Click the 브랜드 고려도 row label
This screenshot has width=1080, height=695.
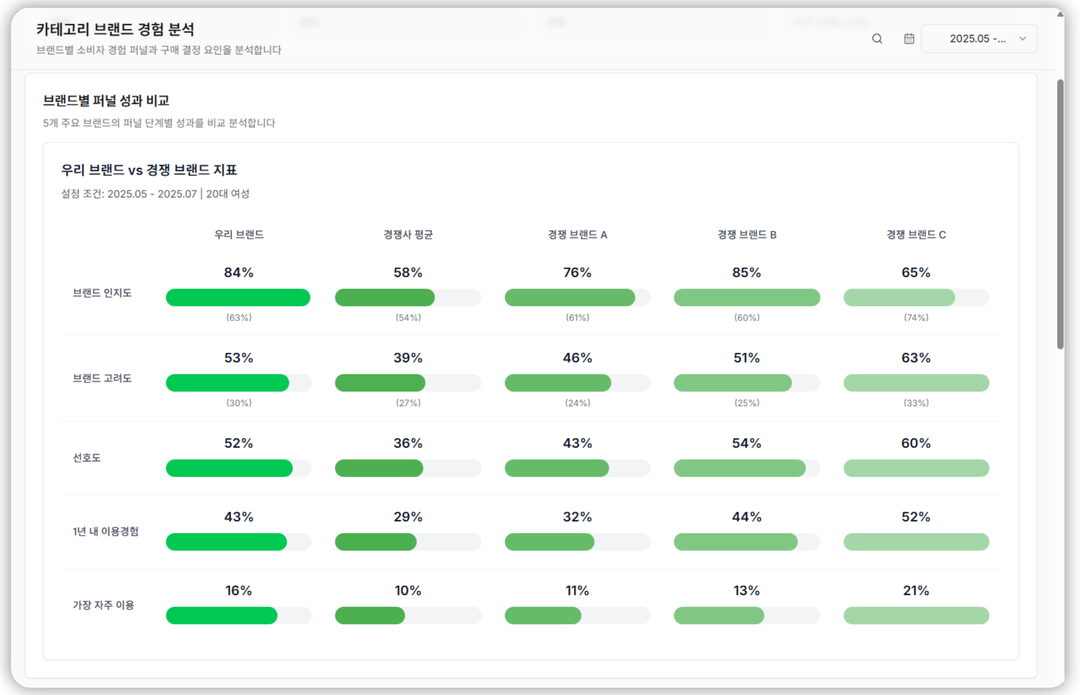pos(102,379)
